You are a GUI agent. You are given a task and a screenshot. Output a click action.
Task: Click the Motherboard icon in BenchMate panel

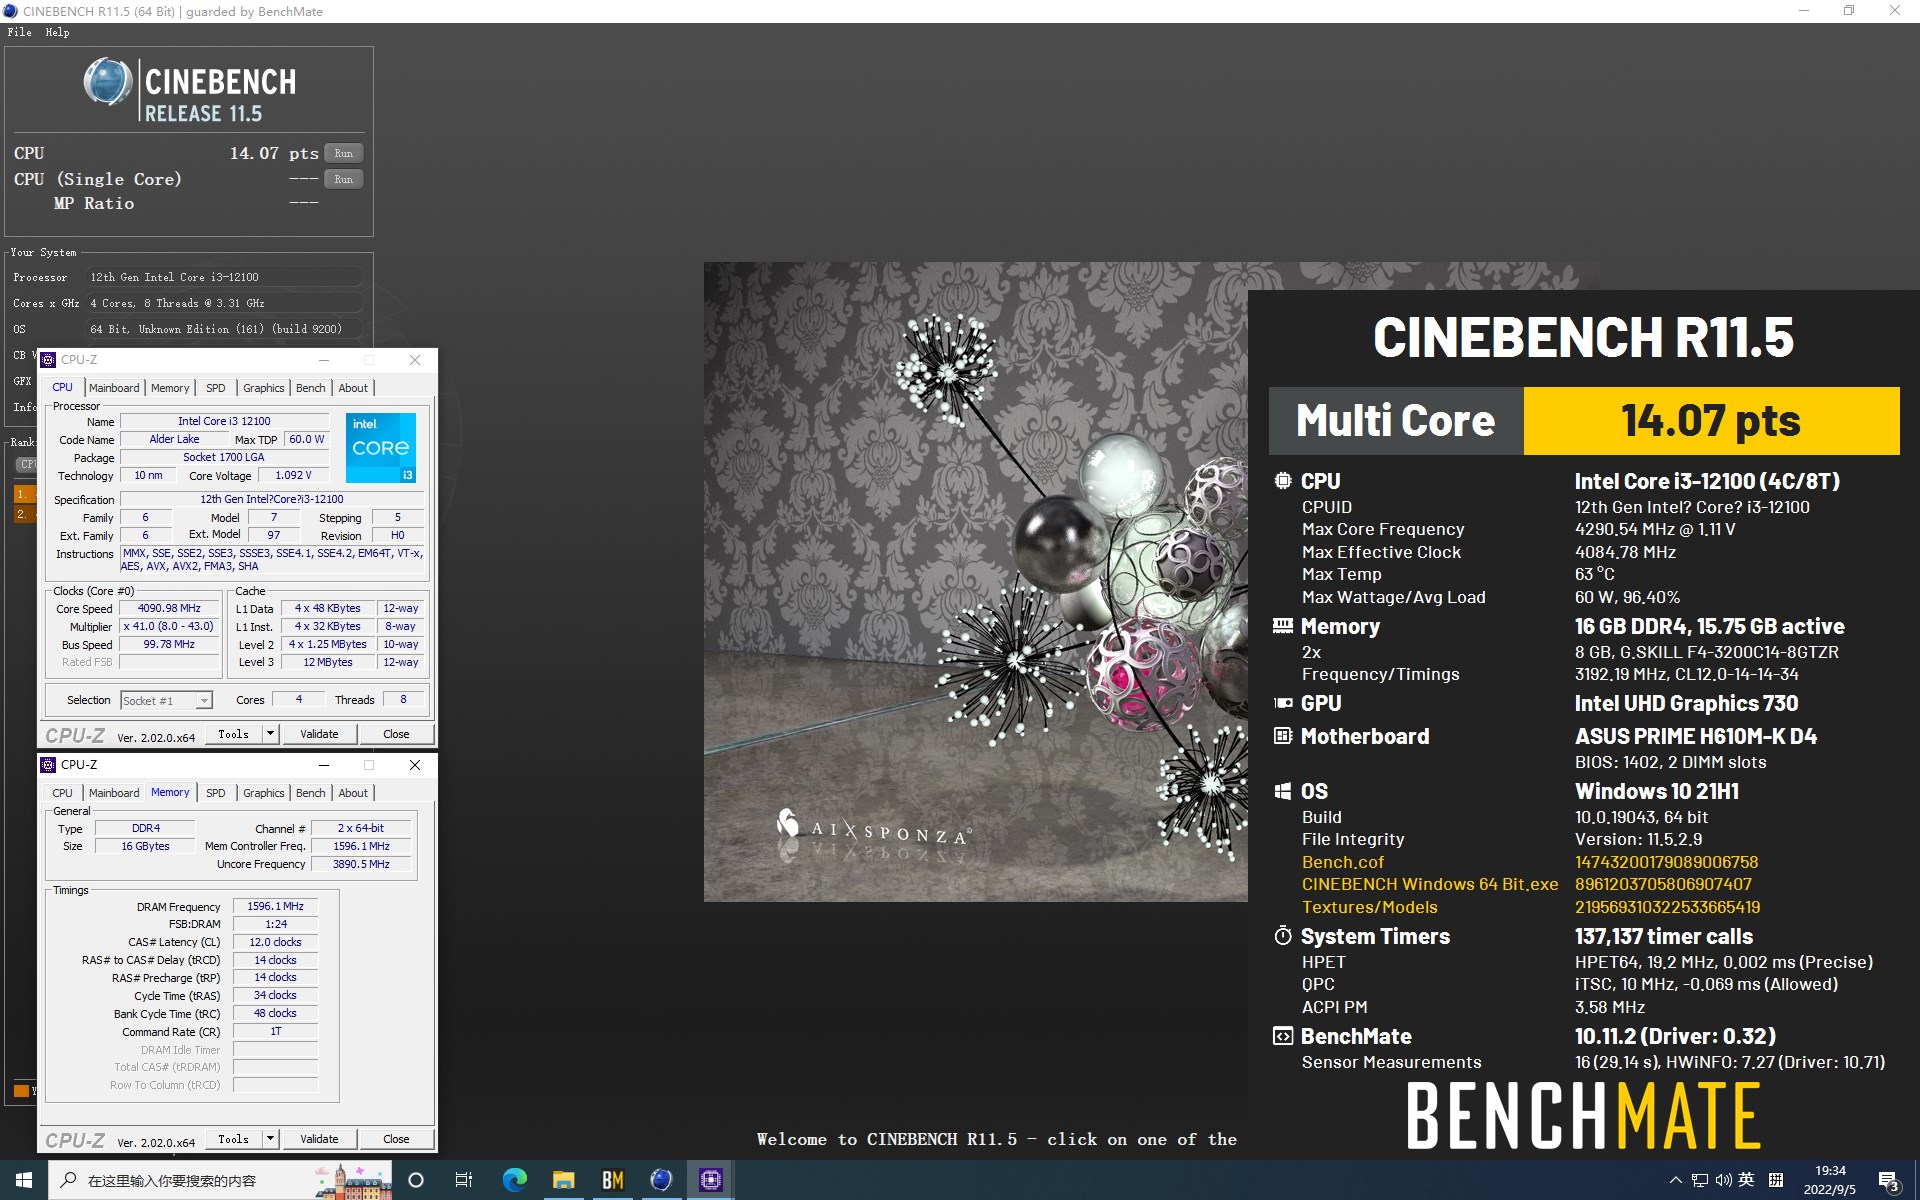(x=1283, y=736)
